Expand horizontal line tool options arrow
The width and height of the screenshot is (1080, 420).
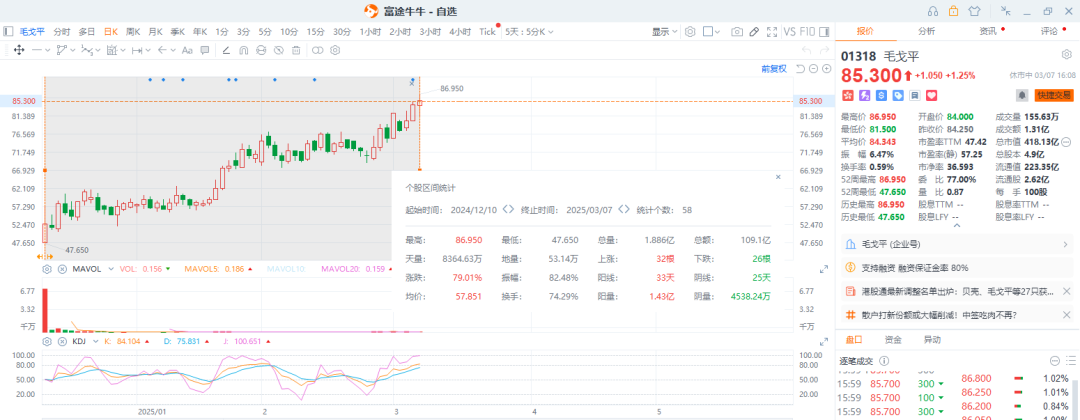(48, 50)
